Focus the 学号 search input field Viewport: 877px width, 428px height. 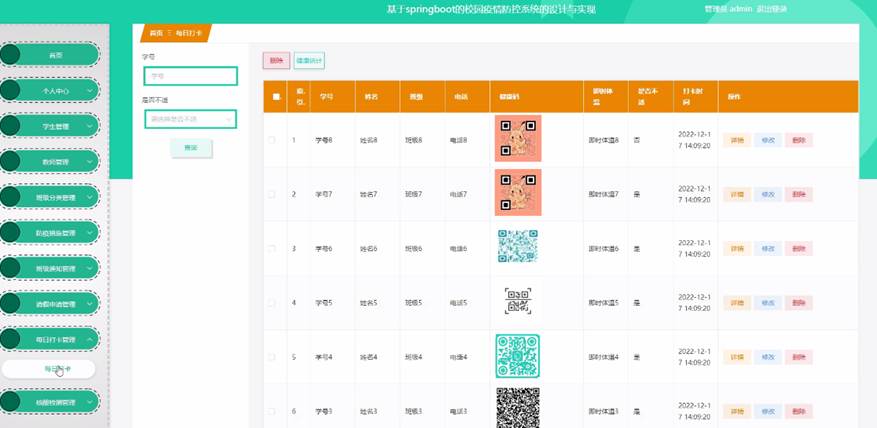191,76
